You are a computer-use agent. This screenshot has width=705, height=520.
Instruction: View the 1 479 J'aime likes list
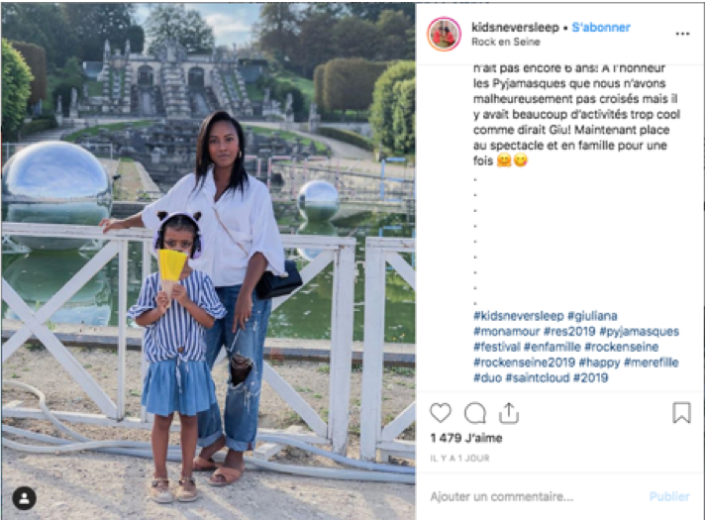tap(466, 438)
